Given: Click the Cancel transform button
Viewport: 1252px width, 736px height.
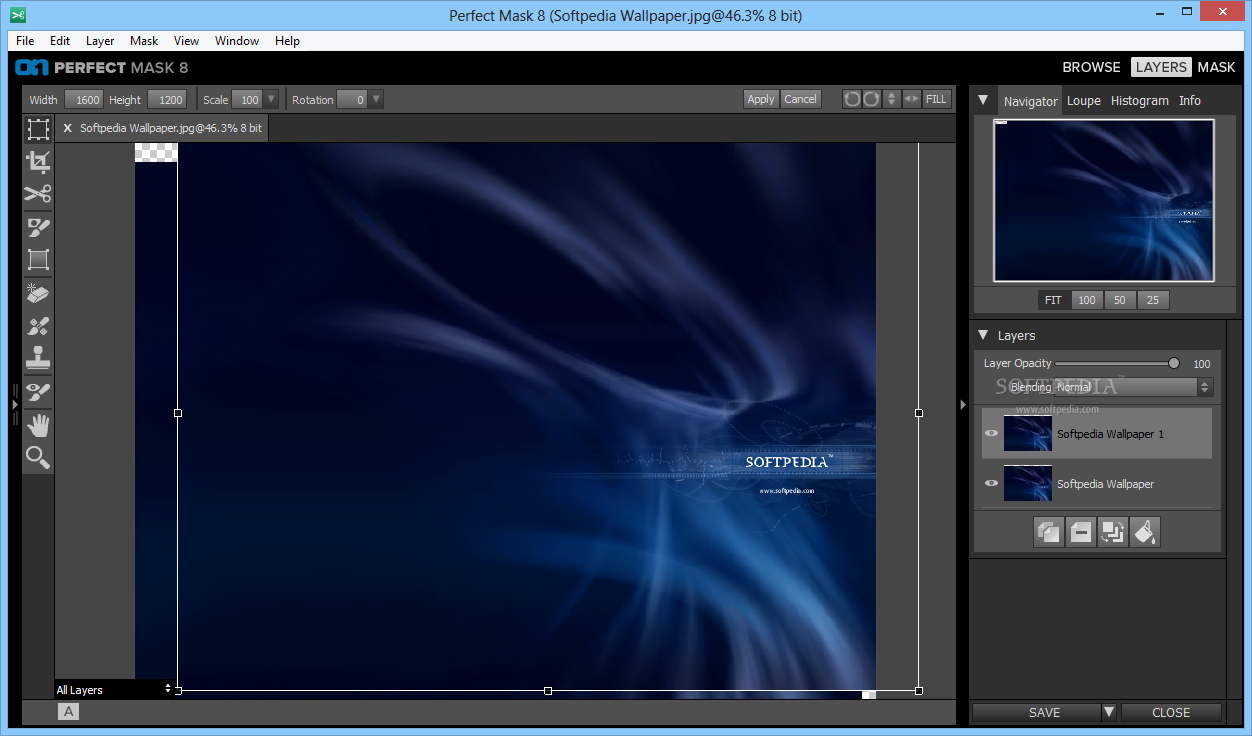Looking at the screenshot, I should coord(800,99).
